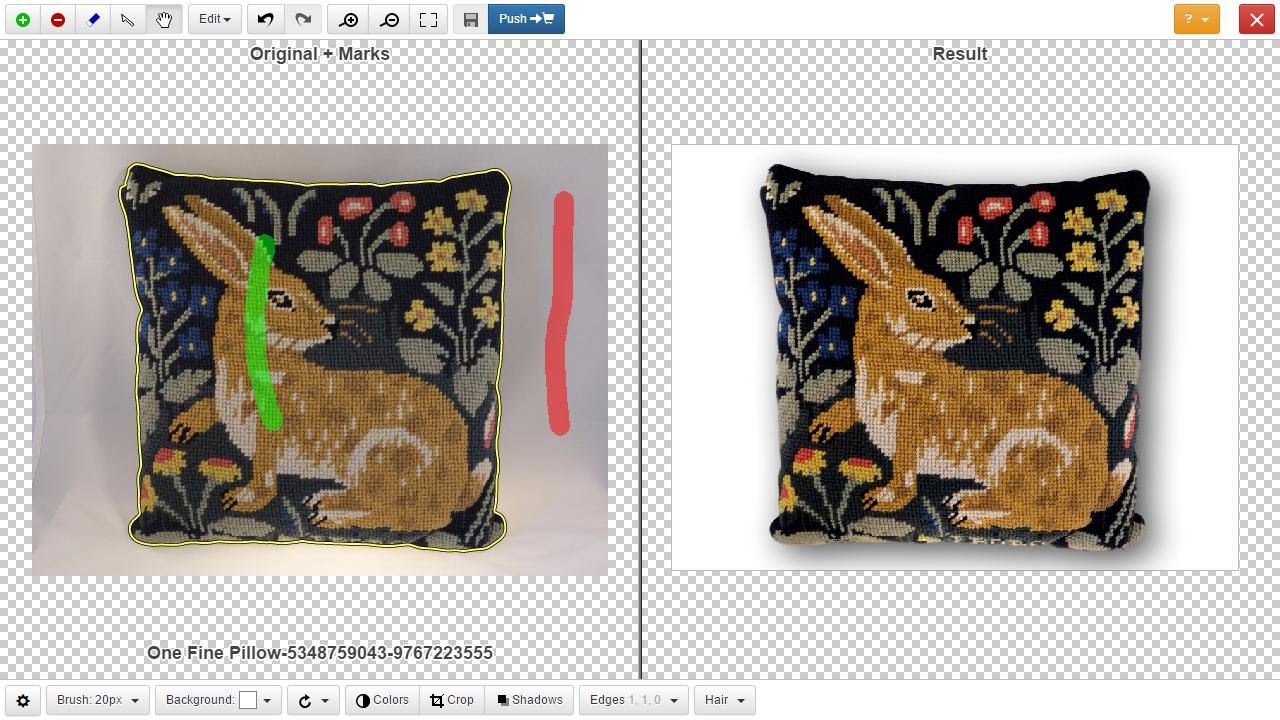Viewport: 1280px width, 720px height.
Task: Click the result pillow preview
Action: coord(955,358)
